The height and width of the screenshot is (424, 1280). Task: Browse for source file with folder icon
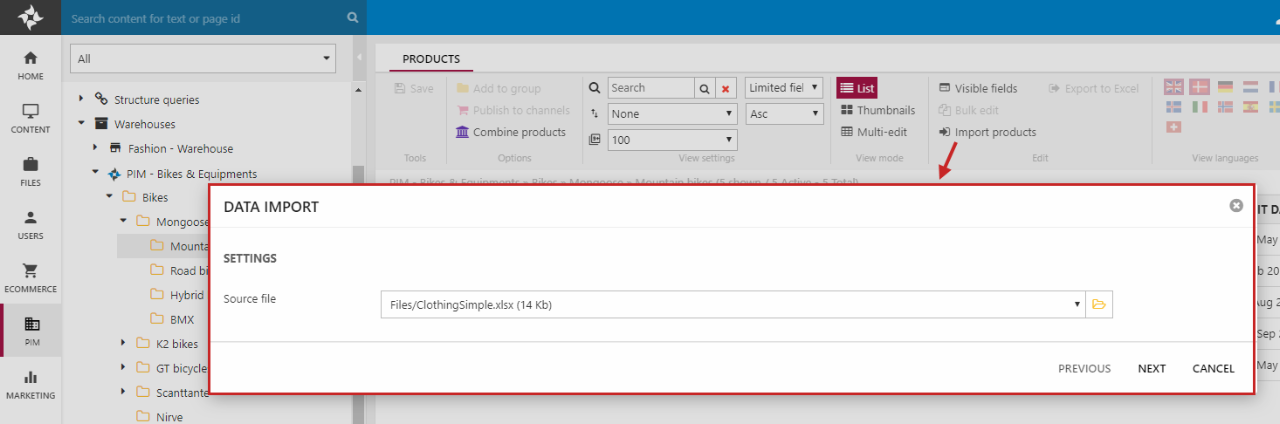tap(1099, 304)
